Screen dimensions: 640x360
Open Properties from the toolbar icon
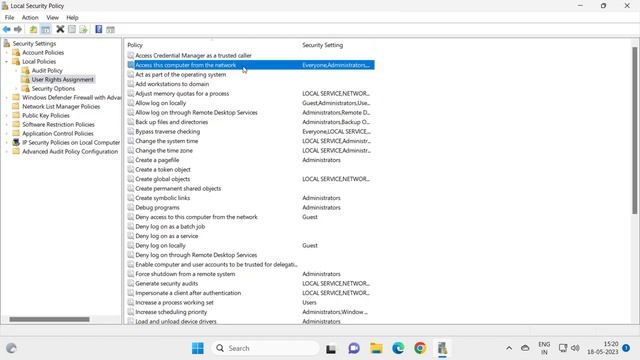[72, 29]
